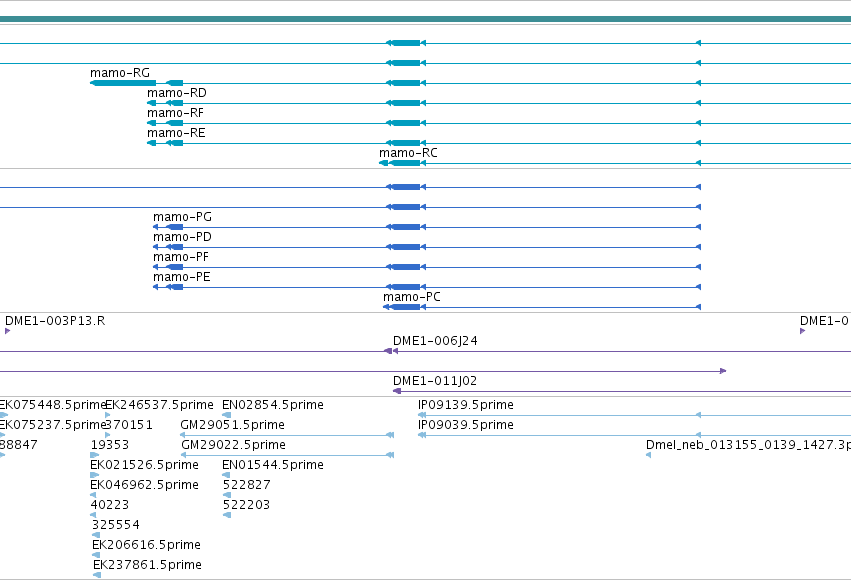
Task: Click the EK021526.5prime EST label
Action: click(x=144, y=465)
